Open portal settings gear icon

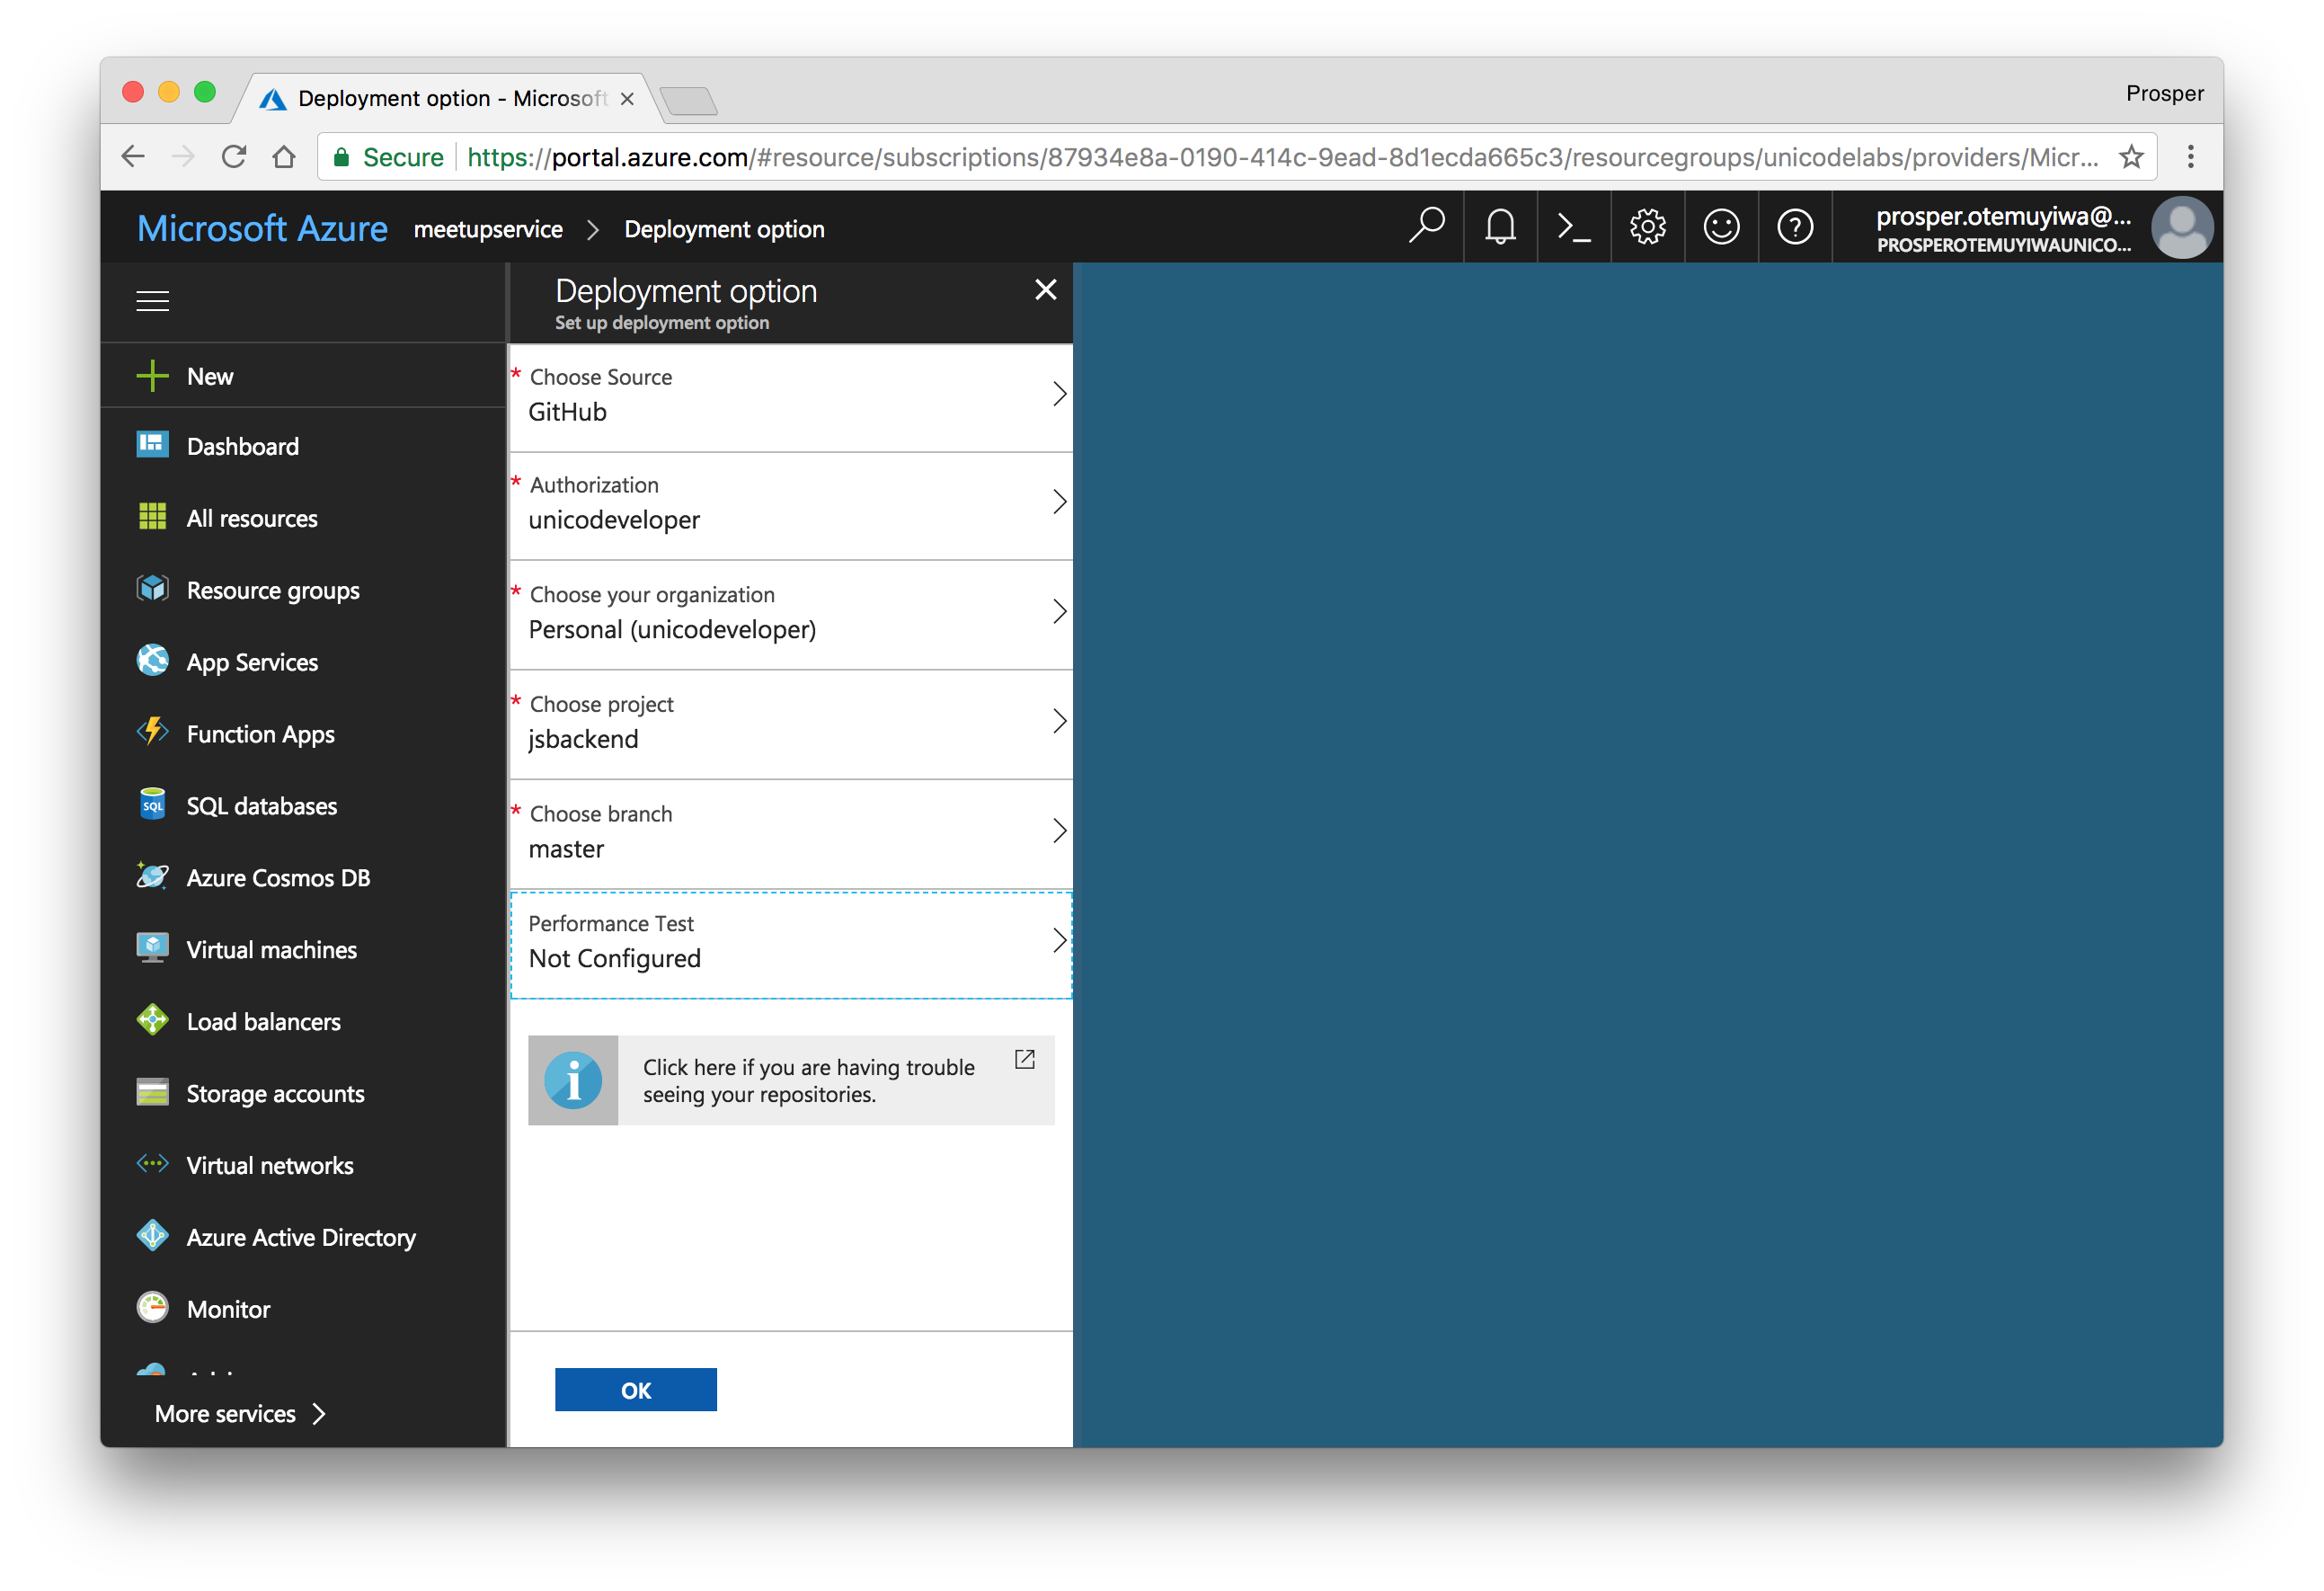pyautogui.click(x=1647, y=227)
